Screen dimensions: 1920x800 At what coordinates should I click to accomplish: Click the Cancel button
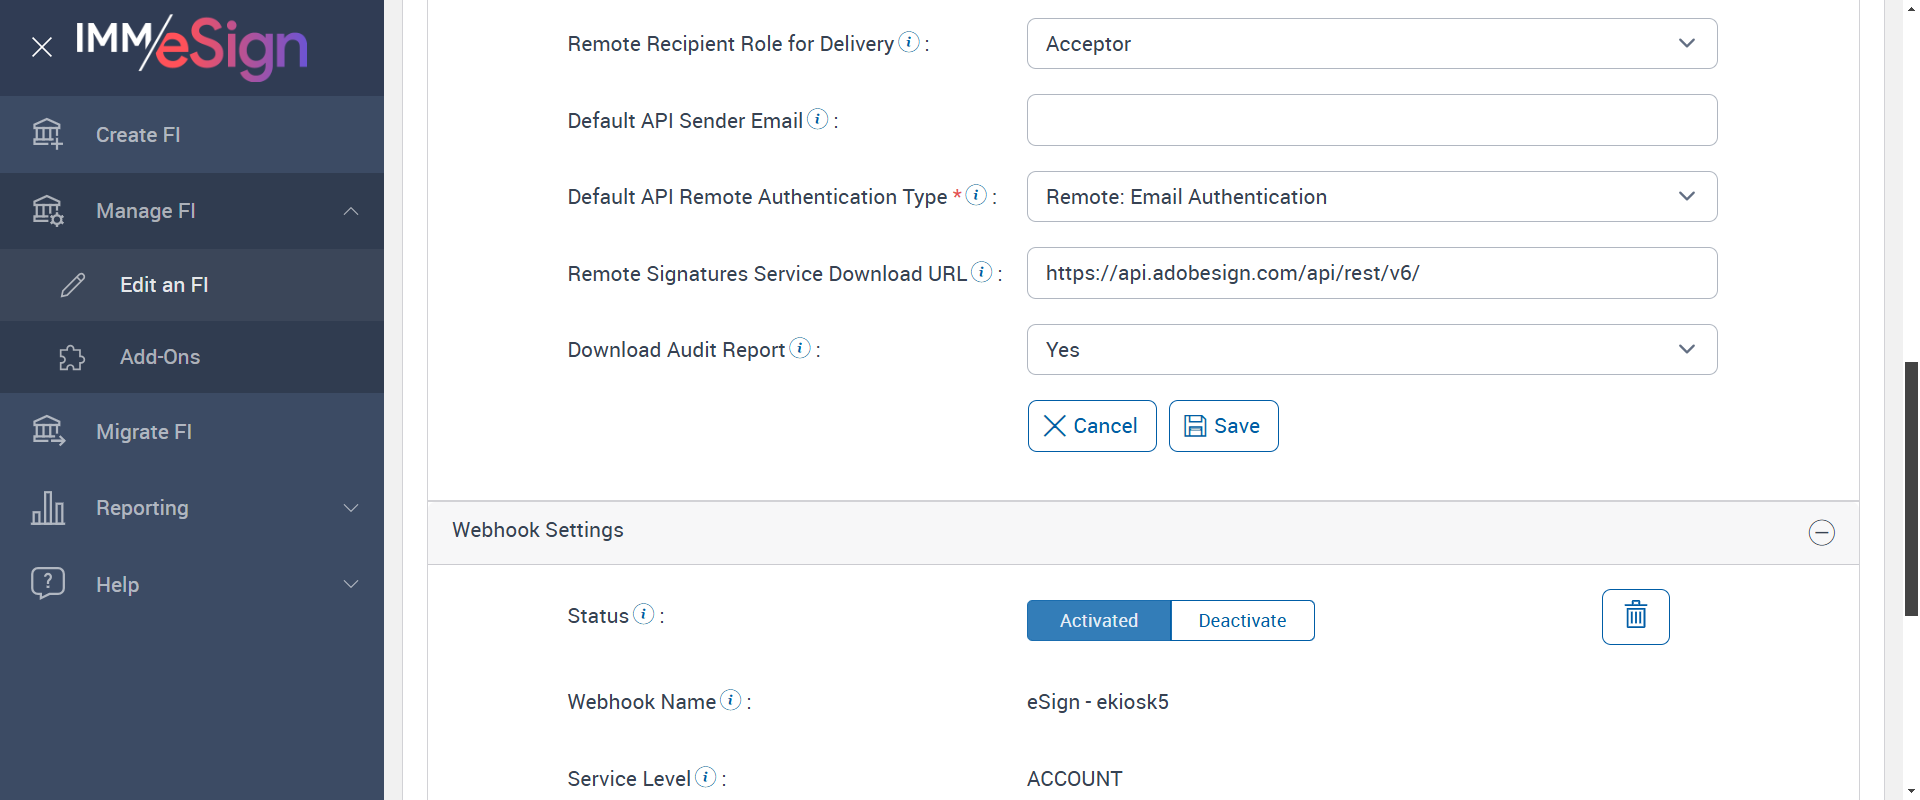pos(1091,426)
